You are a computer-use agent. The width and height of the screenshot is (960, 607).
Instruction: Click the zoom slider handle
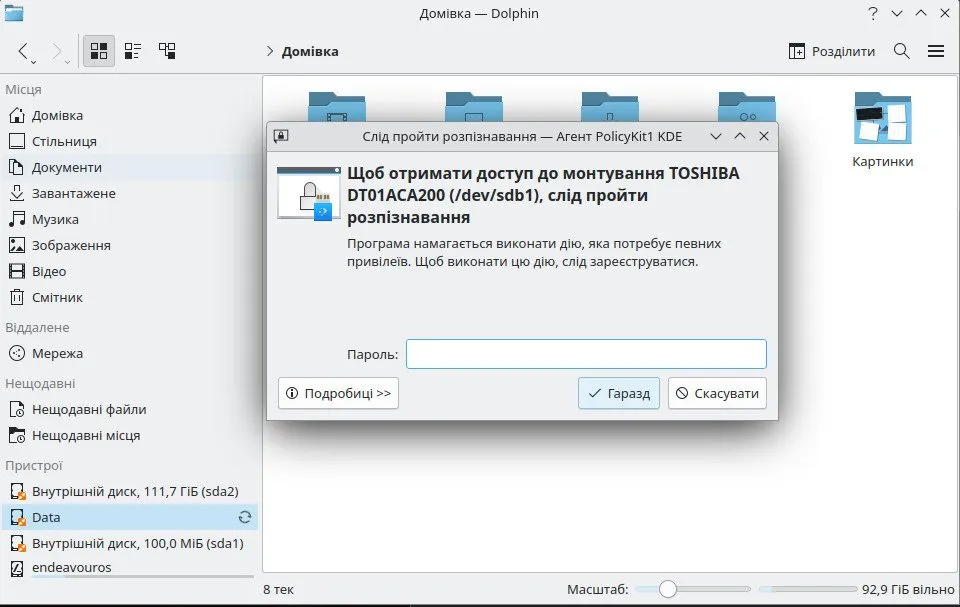point(668,589)
